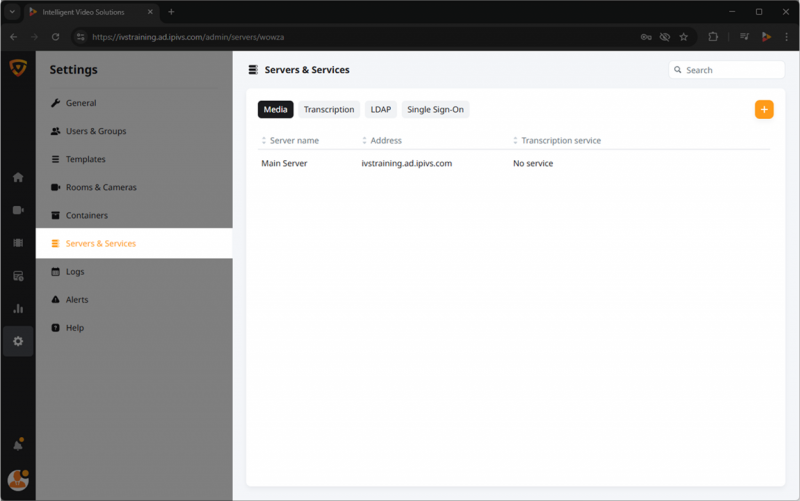
Task: Click the No service cell
Action: [x=533, y=163]
